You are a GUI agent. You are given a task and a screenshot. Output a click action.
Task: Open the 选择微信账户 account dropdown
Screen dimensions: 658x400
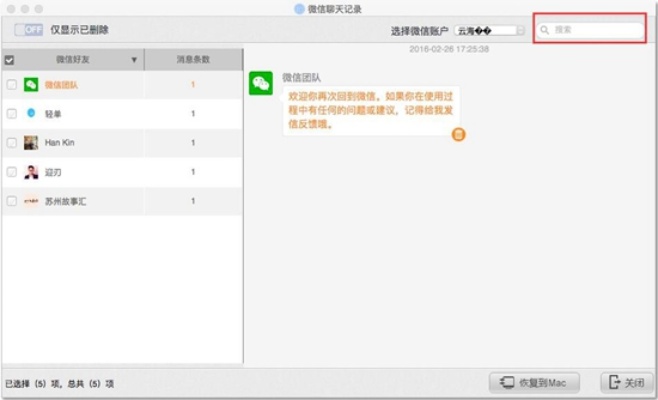tap(489, 31)
